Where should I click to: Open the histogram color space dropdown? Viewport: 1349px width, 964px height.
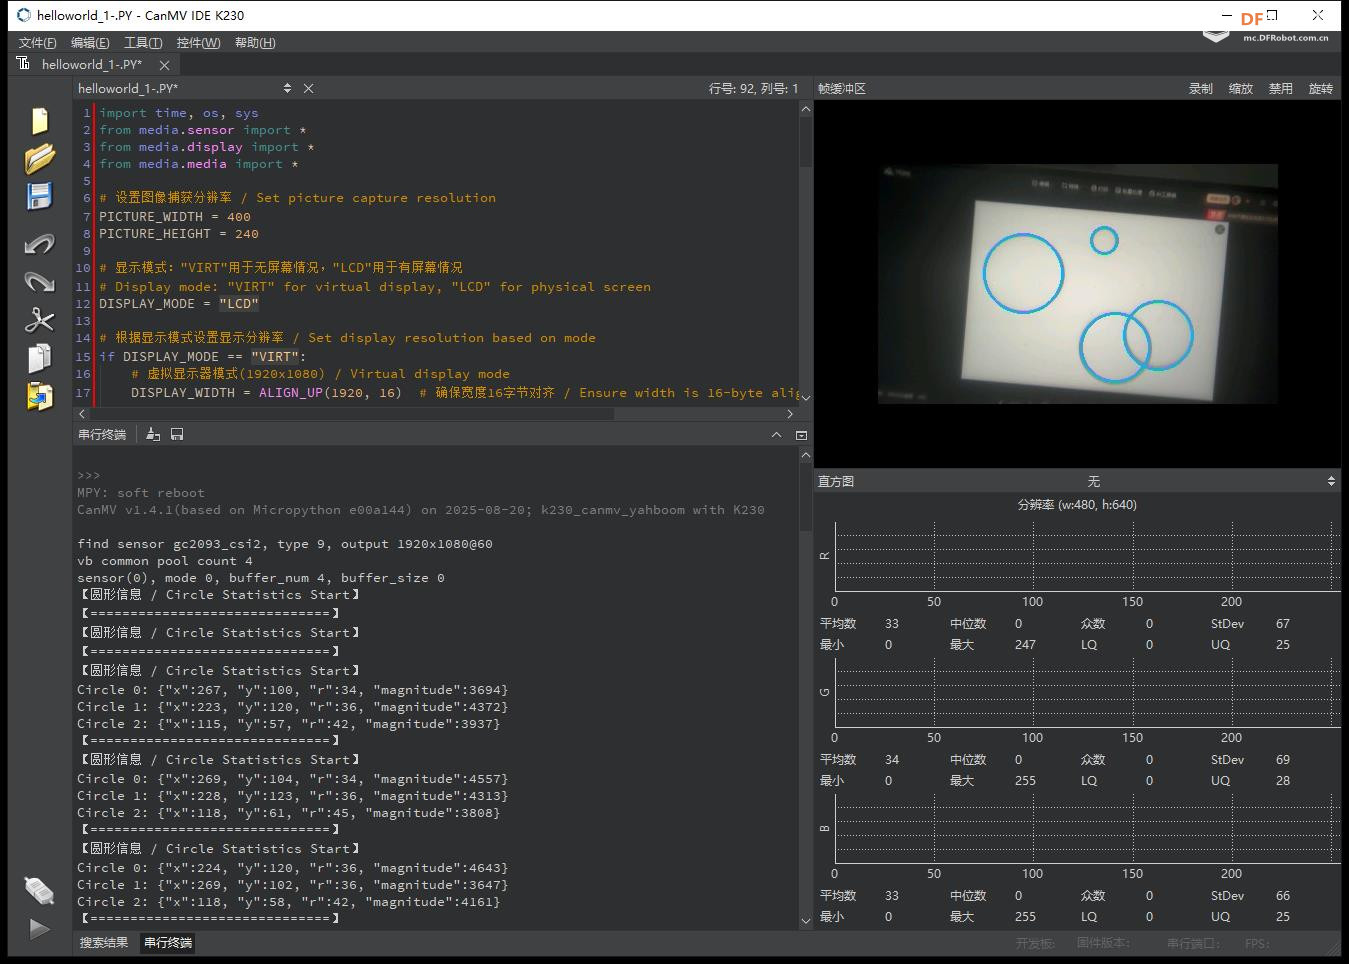1093,481
